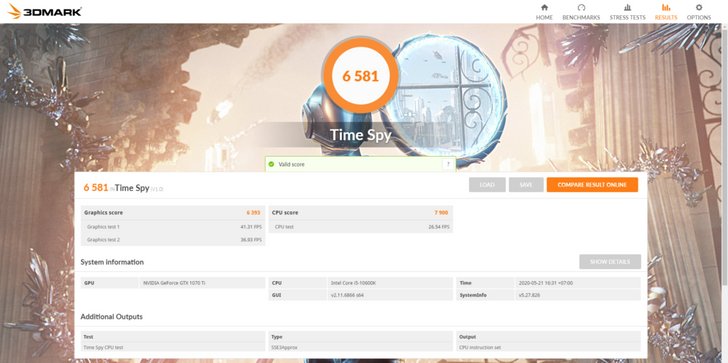Click the NVIDIA GeForce GTX 1070 Ti field
The image size is (728, 363).
coord(202,283)
